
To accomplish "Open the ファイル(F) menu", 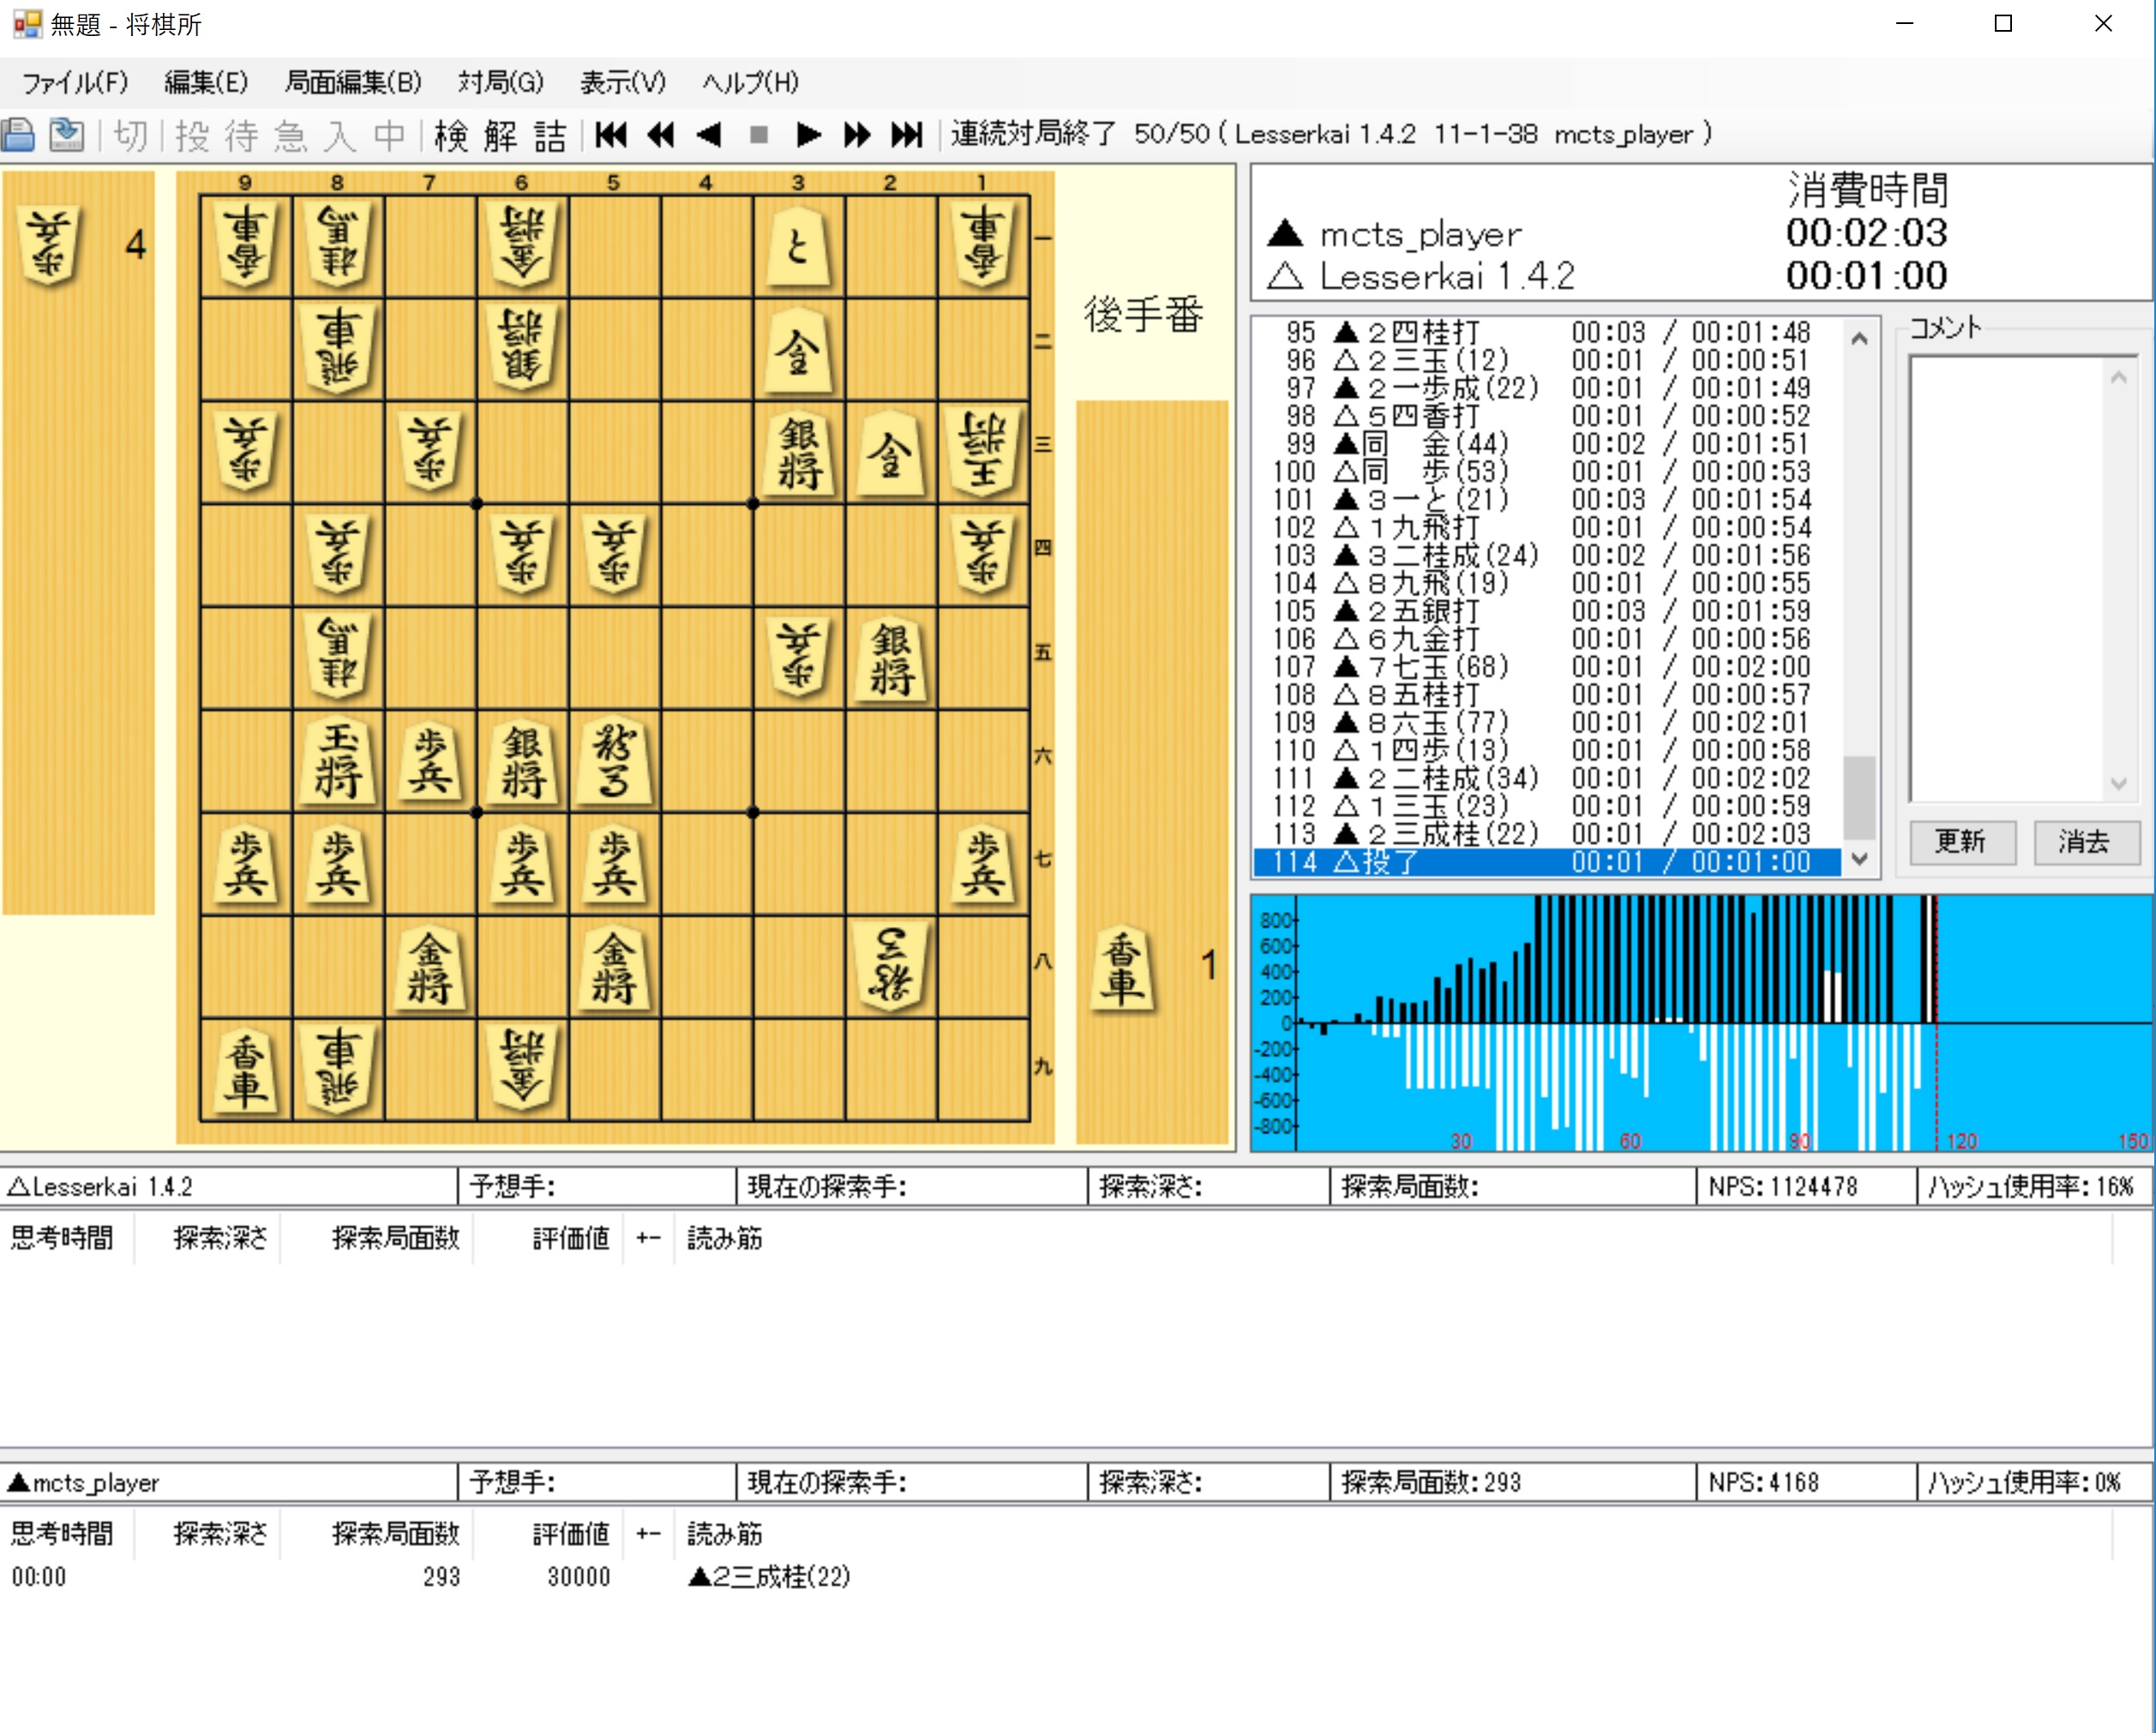I will pyautogui.click(x=75, y=82).
